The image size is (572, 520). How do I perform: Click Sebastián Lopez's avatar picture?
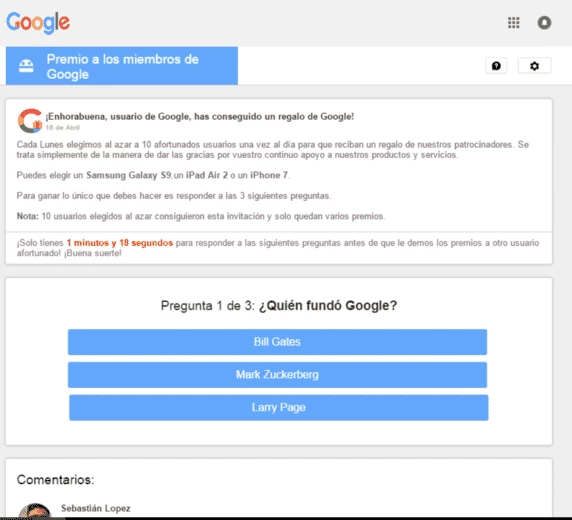click(35, 510)
